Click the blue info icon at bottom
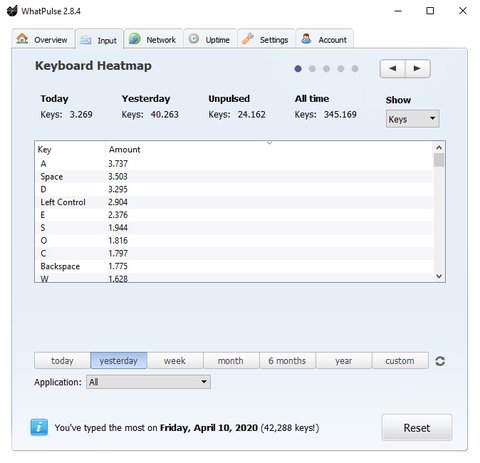 click(x=39, y=427)
